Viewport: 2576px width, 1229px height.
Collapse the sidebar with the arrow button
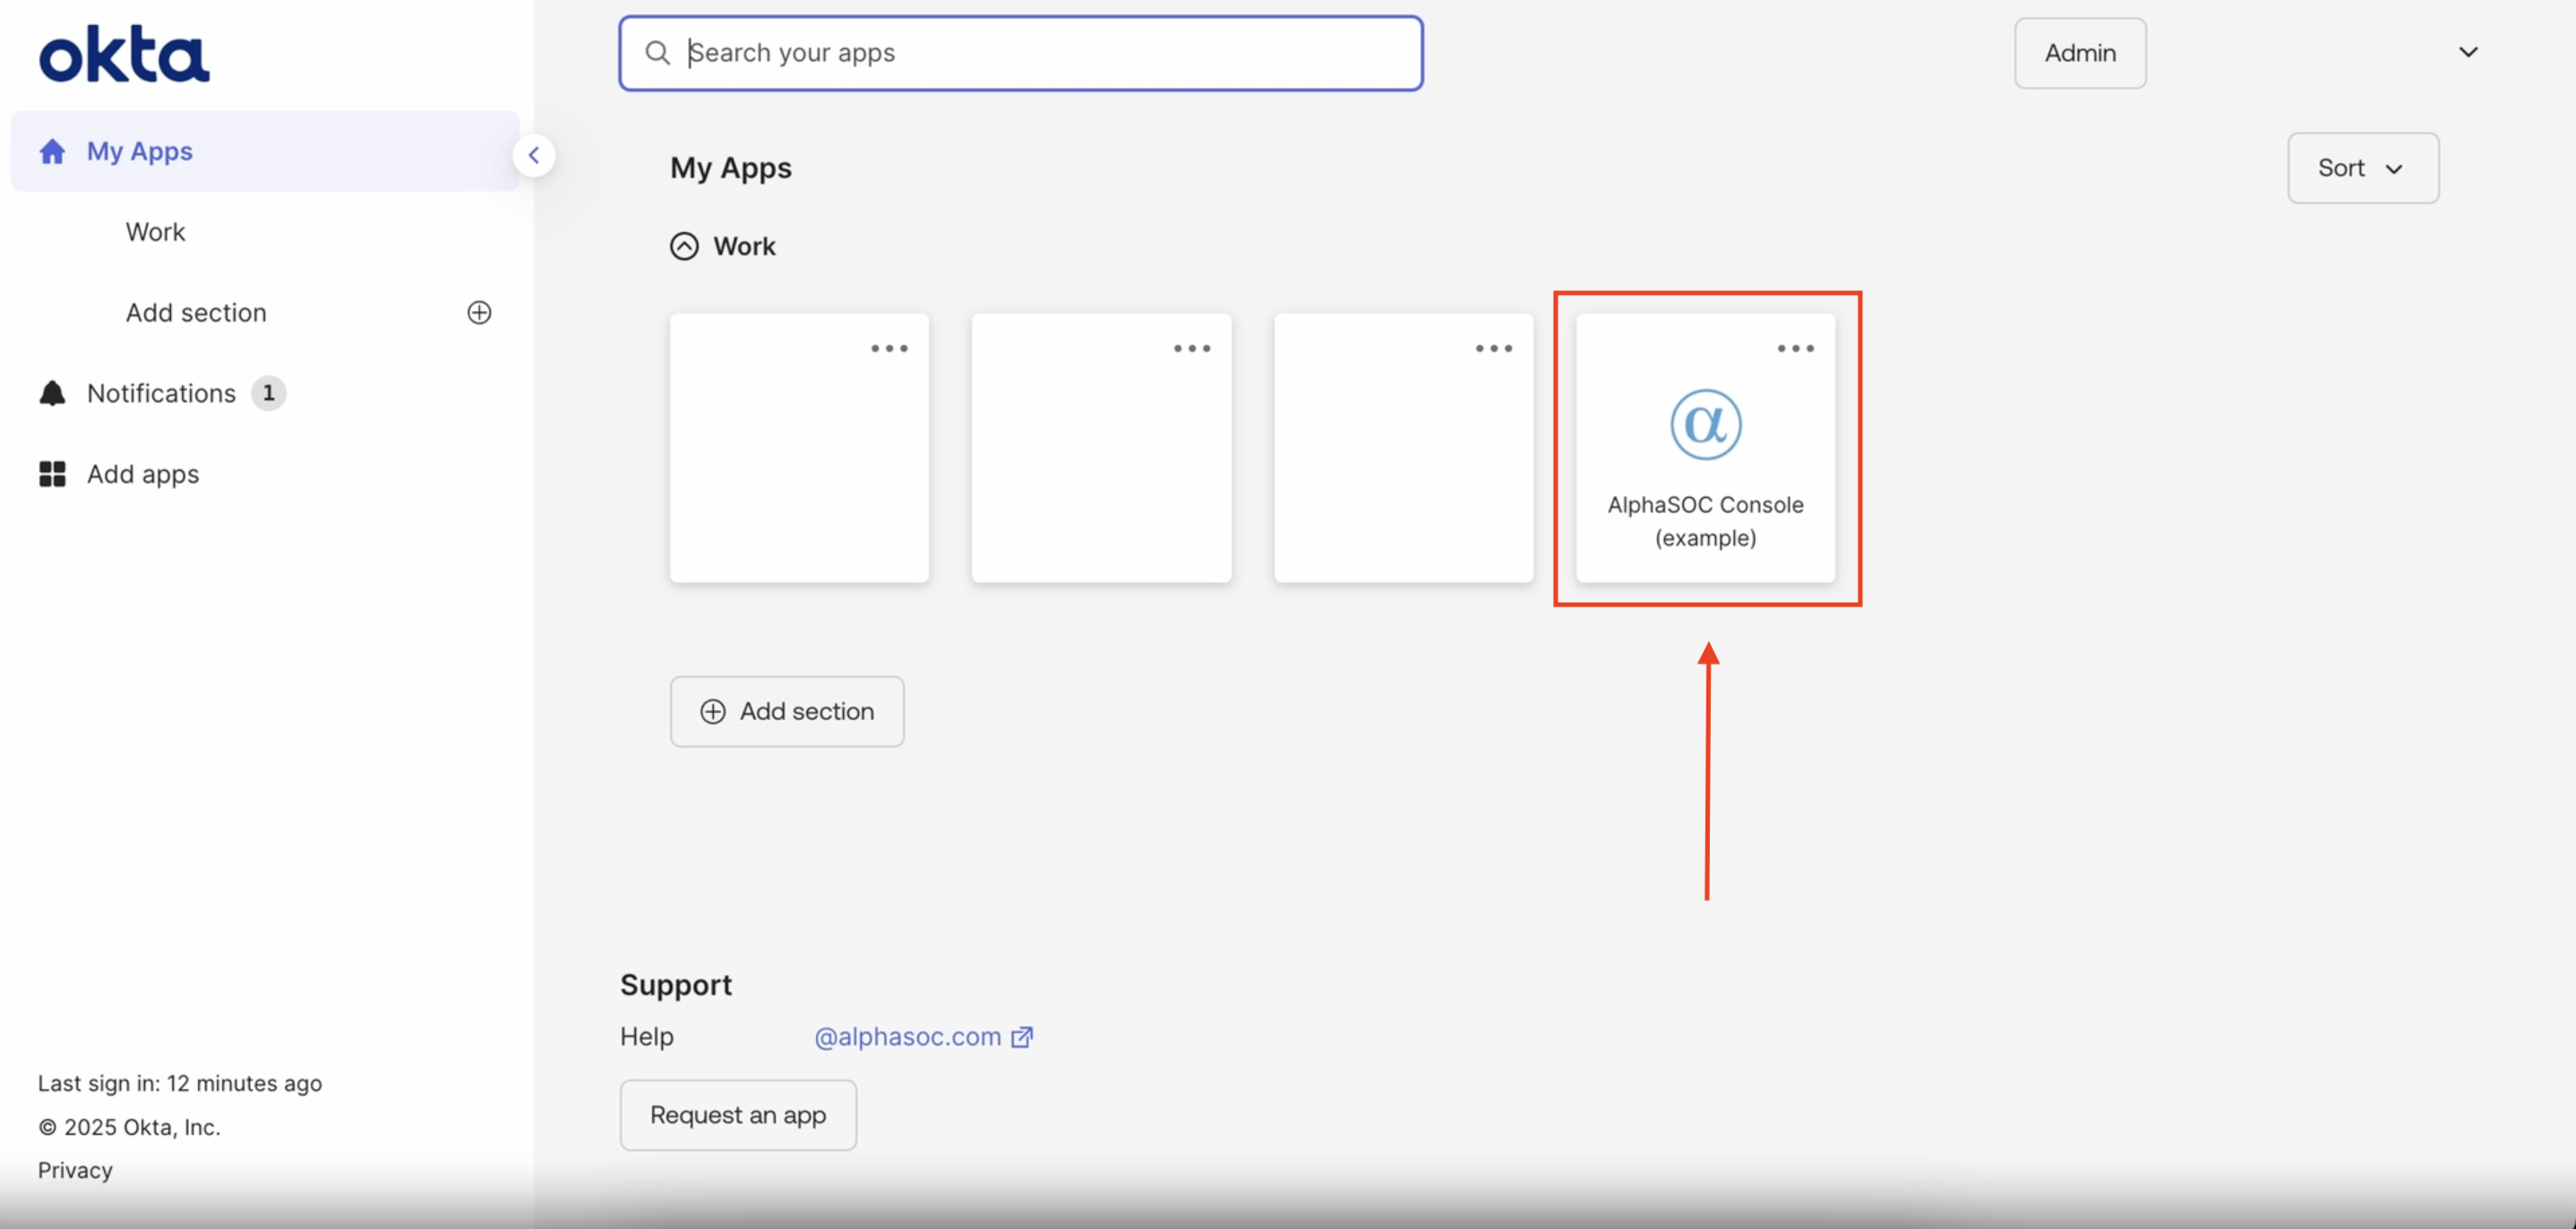534,155
